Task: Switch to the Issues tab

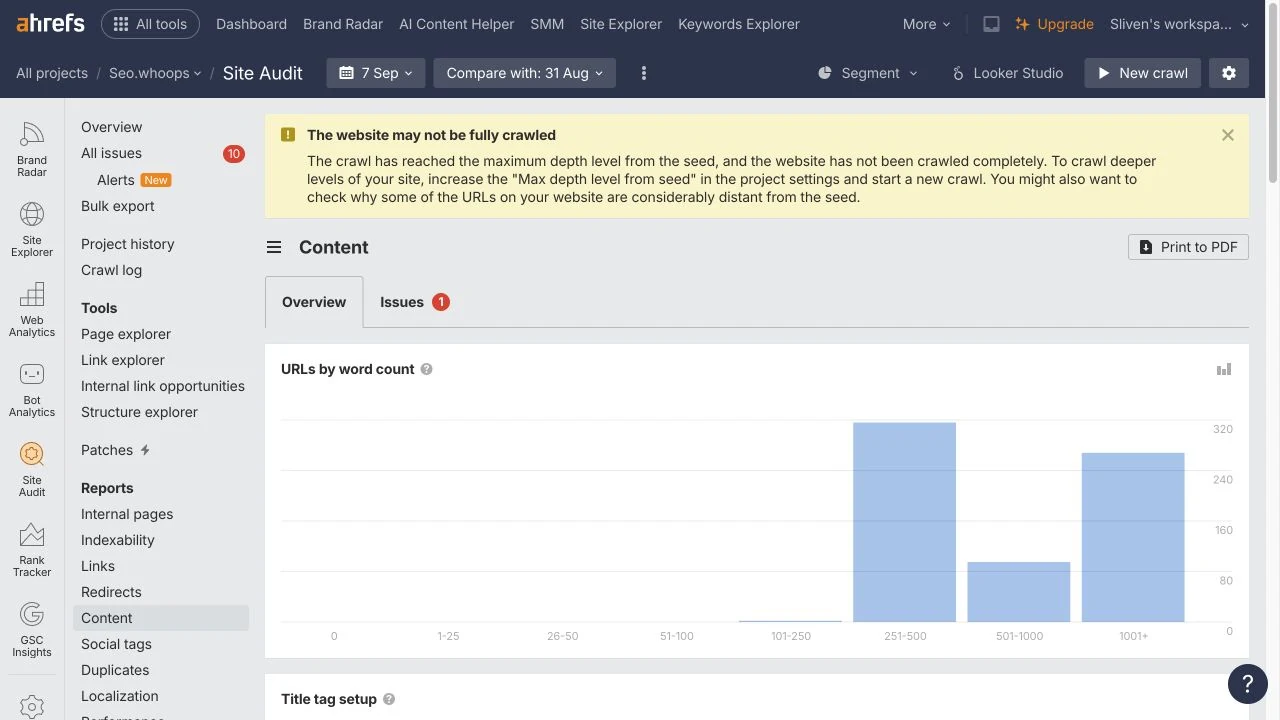Action: (415, 302)
